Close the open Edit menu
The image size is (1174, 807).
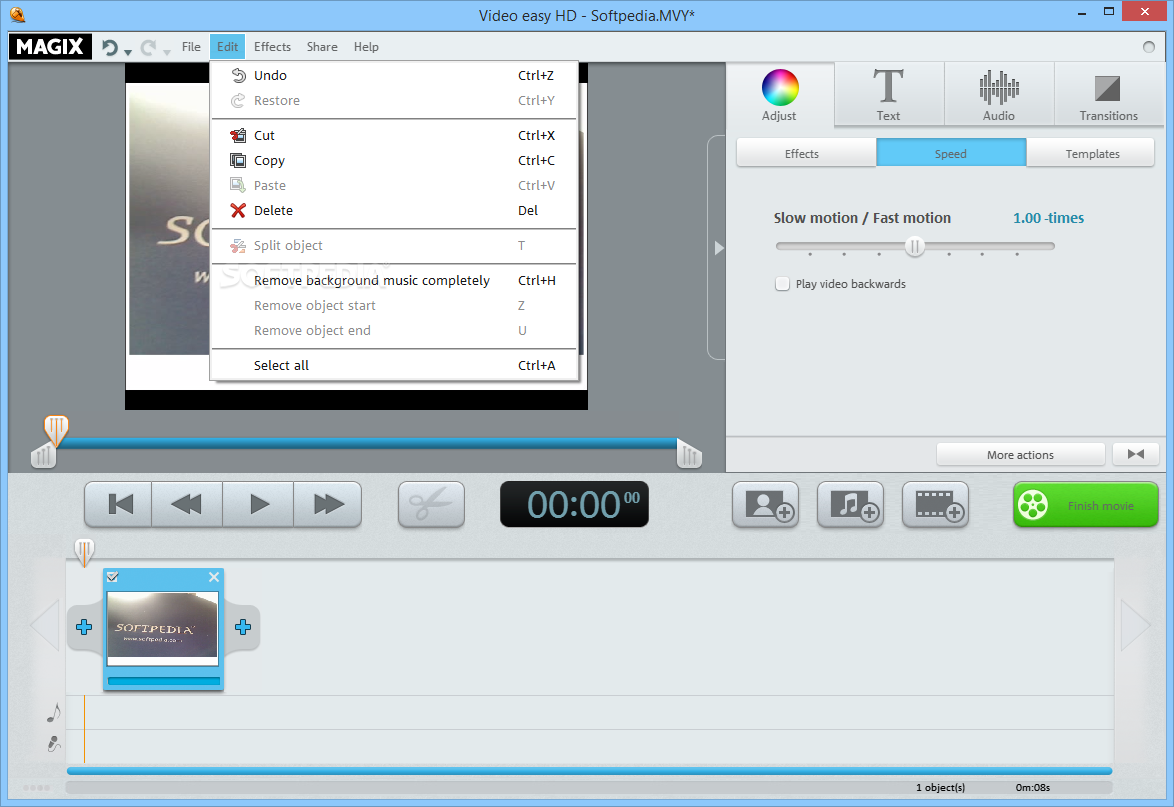point(228,46)
